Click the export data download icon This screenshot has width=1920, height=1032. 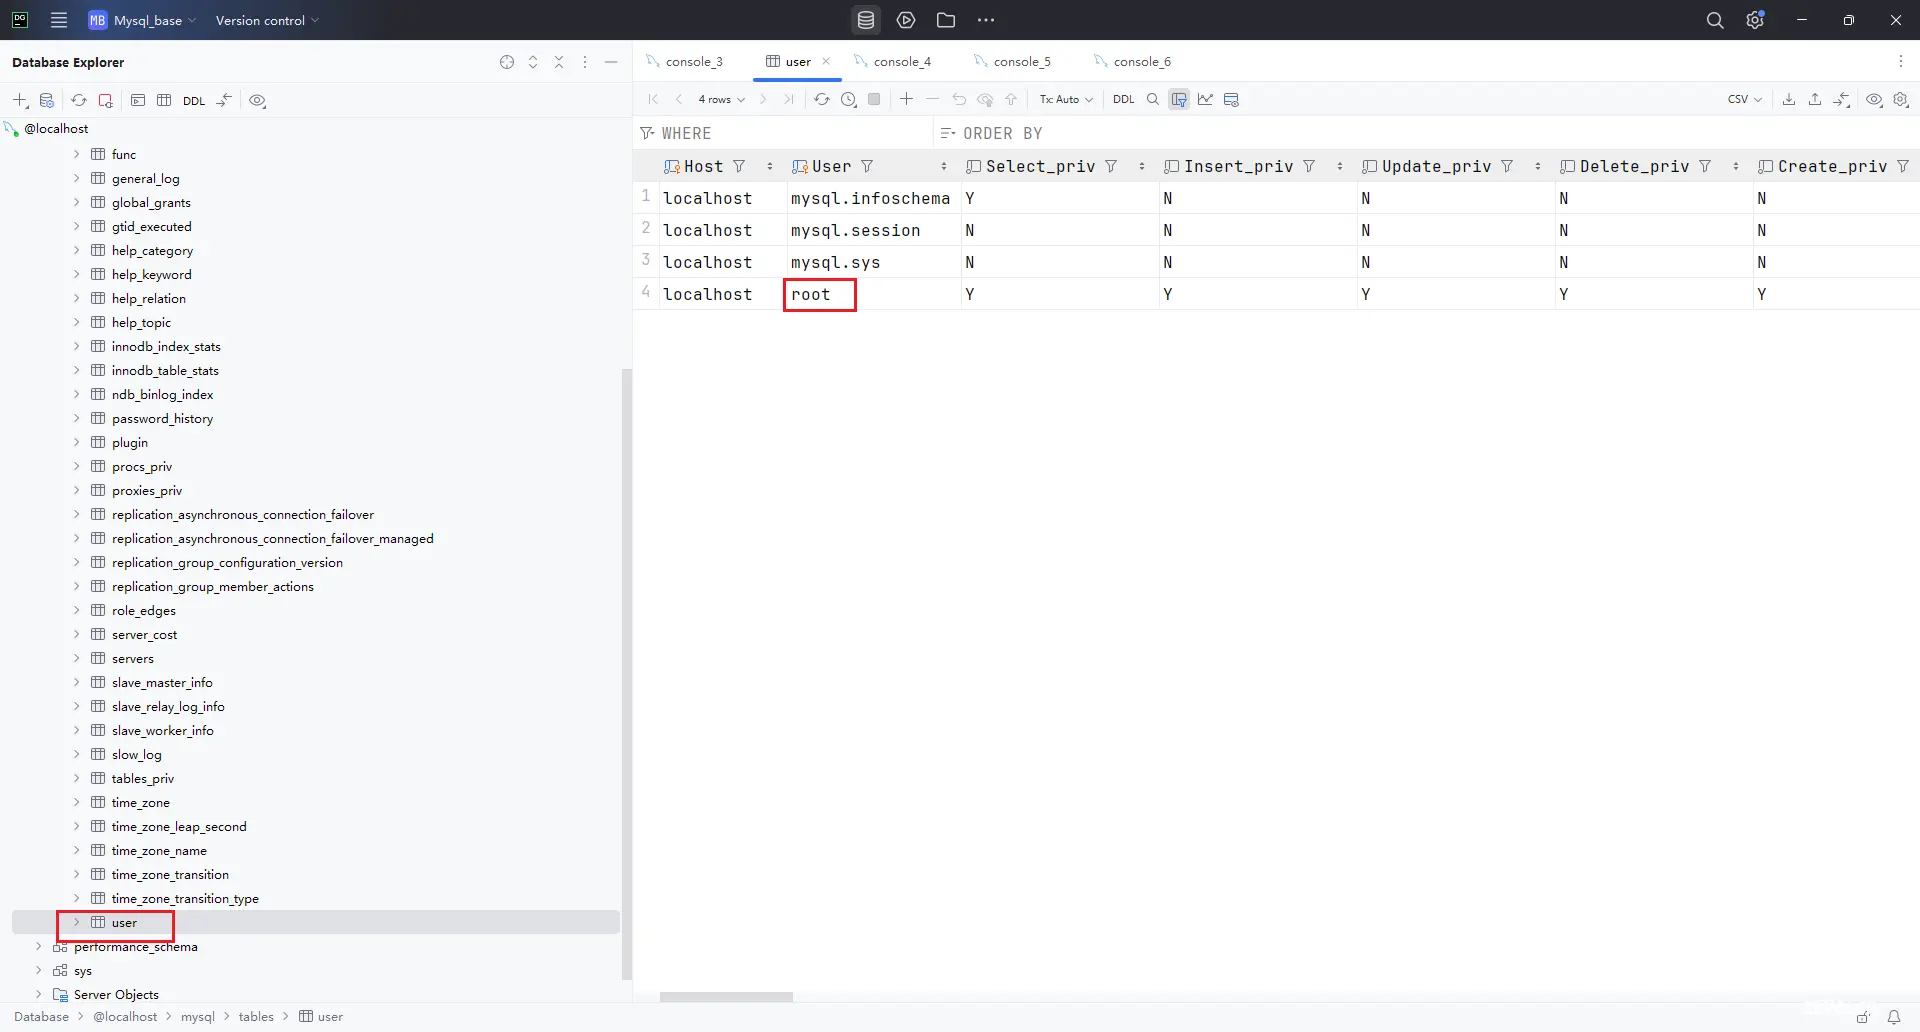(x=1789, y=99)
